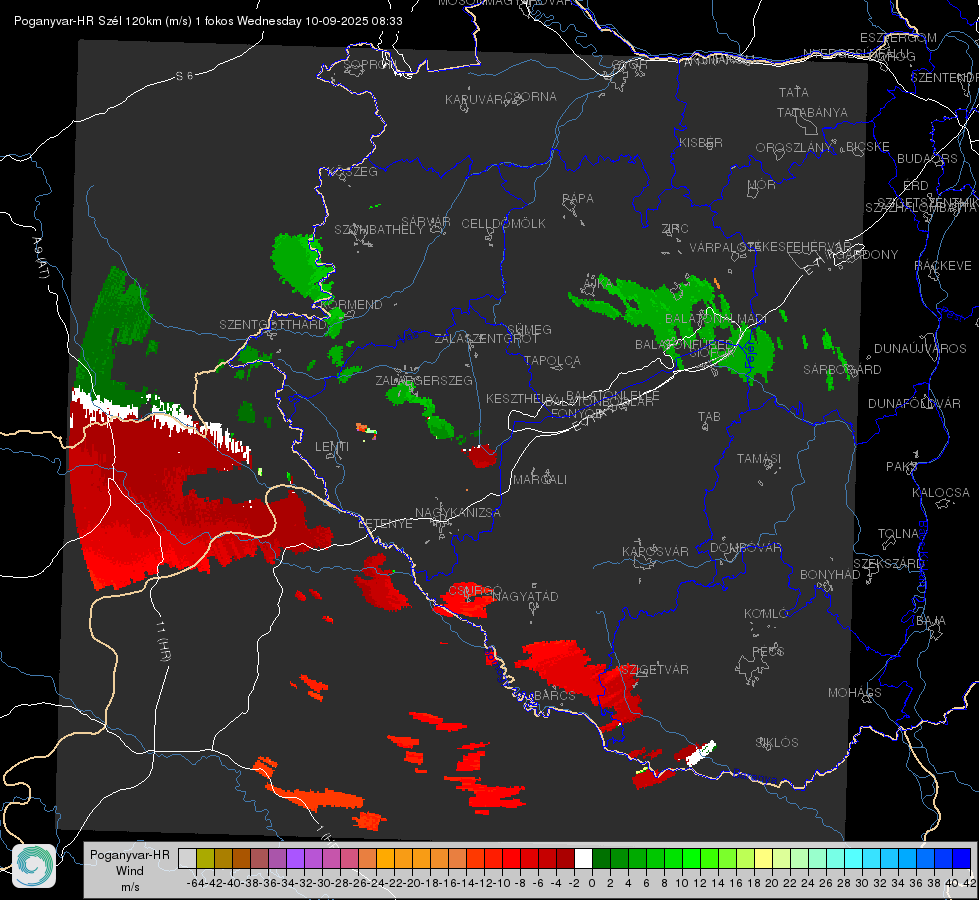Click the SZEKSZARD city label

(888, 564)
